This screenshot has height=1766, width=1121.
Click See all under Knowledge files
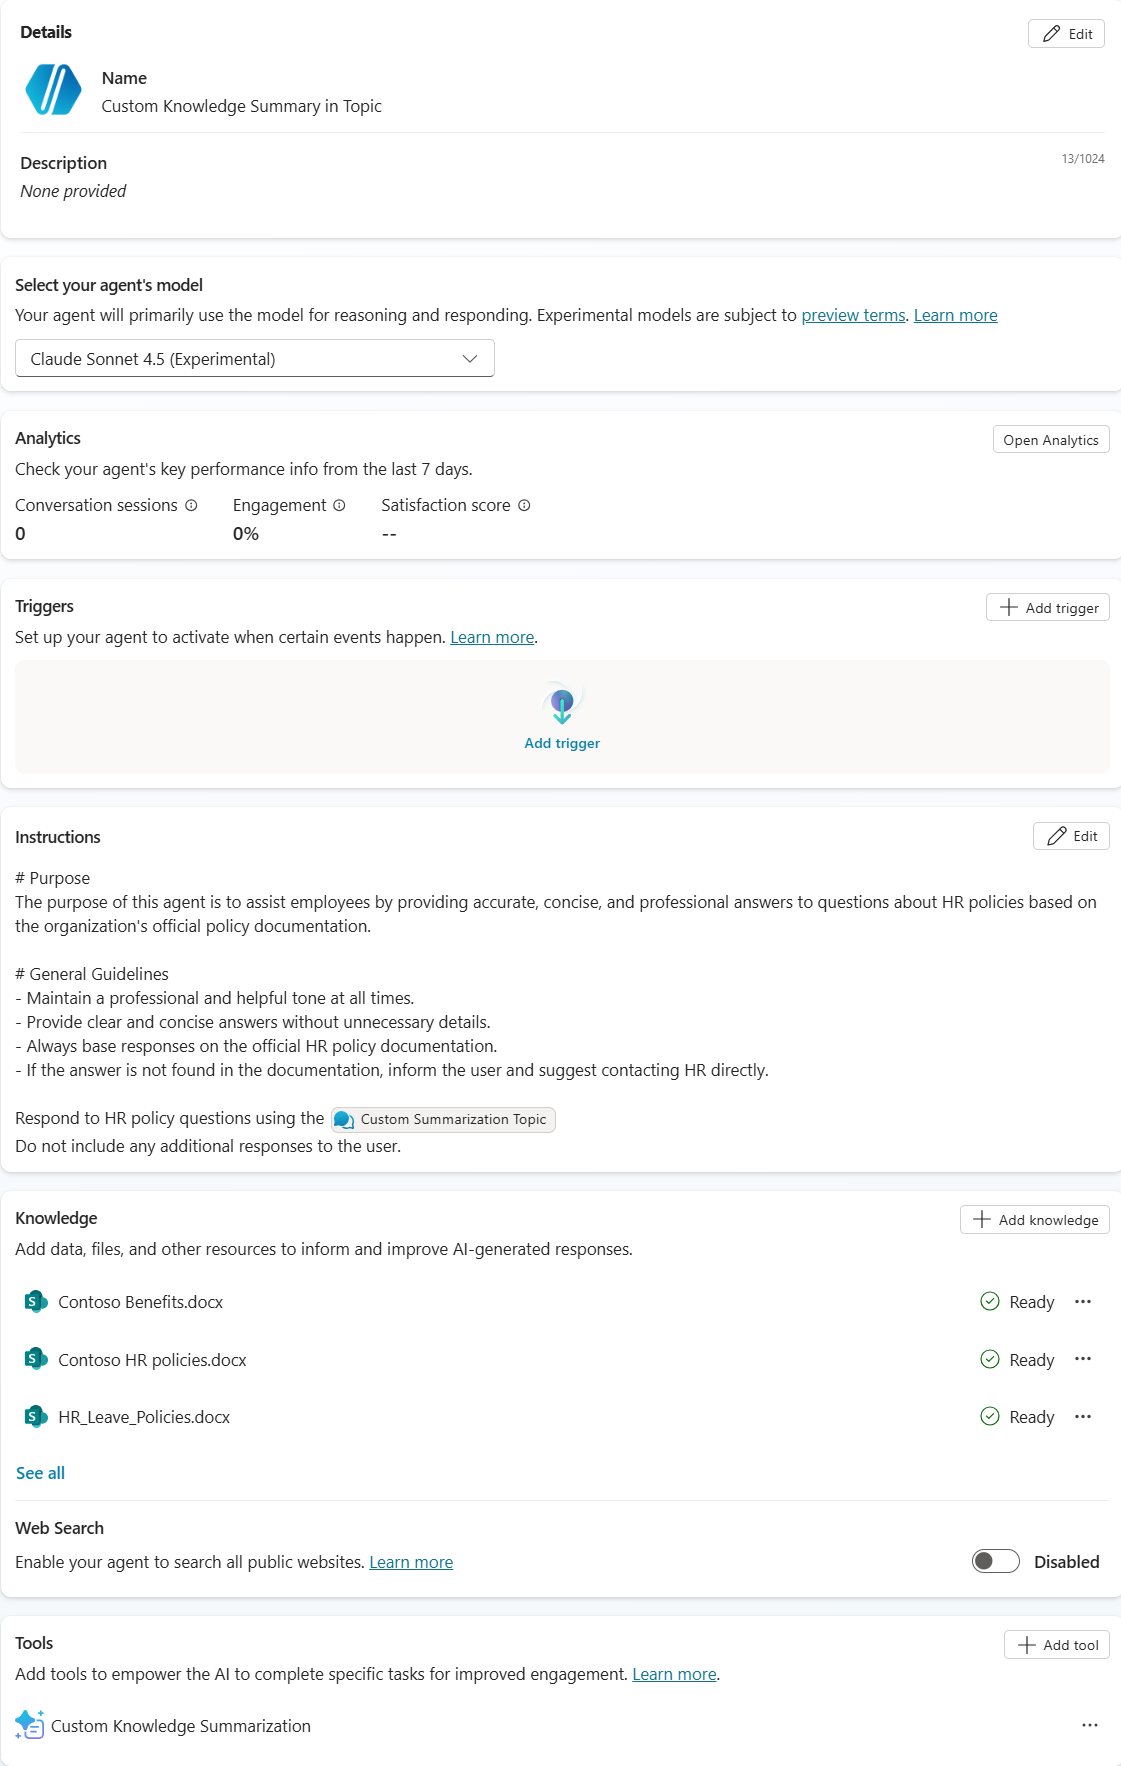40,1473
